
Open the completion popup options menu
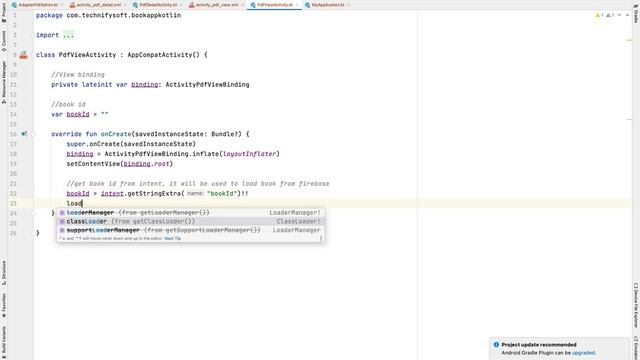pyautogui.click(x=321, y=238)
